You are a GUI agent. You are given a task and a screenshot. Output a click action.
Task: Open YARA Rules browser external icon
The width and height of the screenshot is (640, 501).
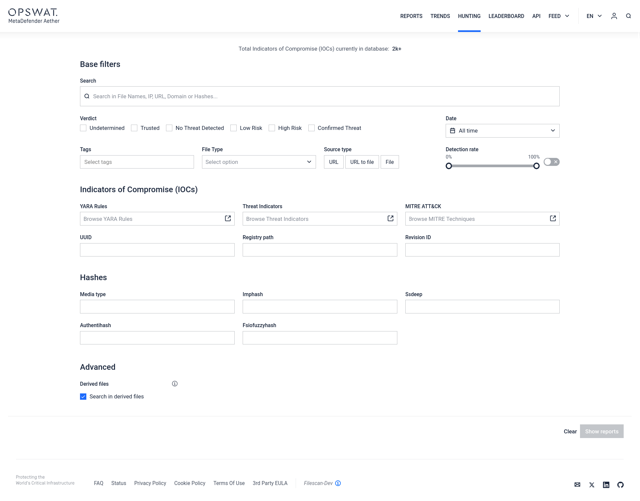pyautogui.click(x=228, y=218)
